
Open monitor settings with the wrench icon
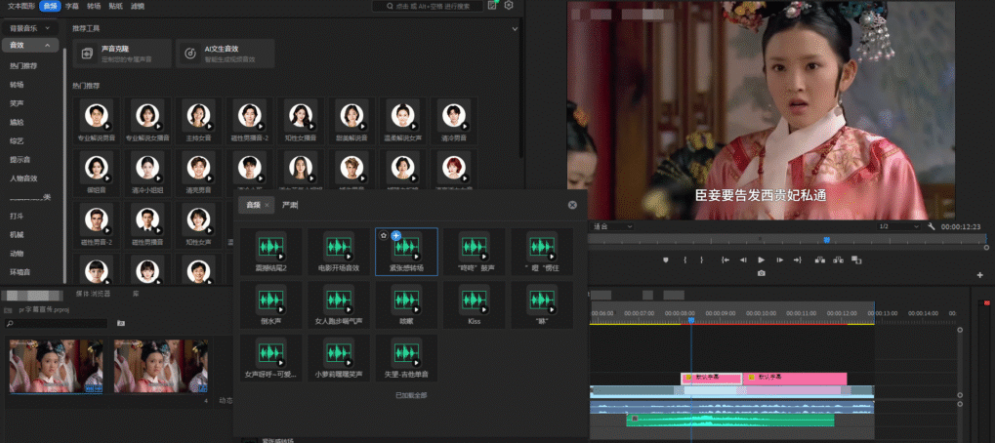pos(931,227)
